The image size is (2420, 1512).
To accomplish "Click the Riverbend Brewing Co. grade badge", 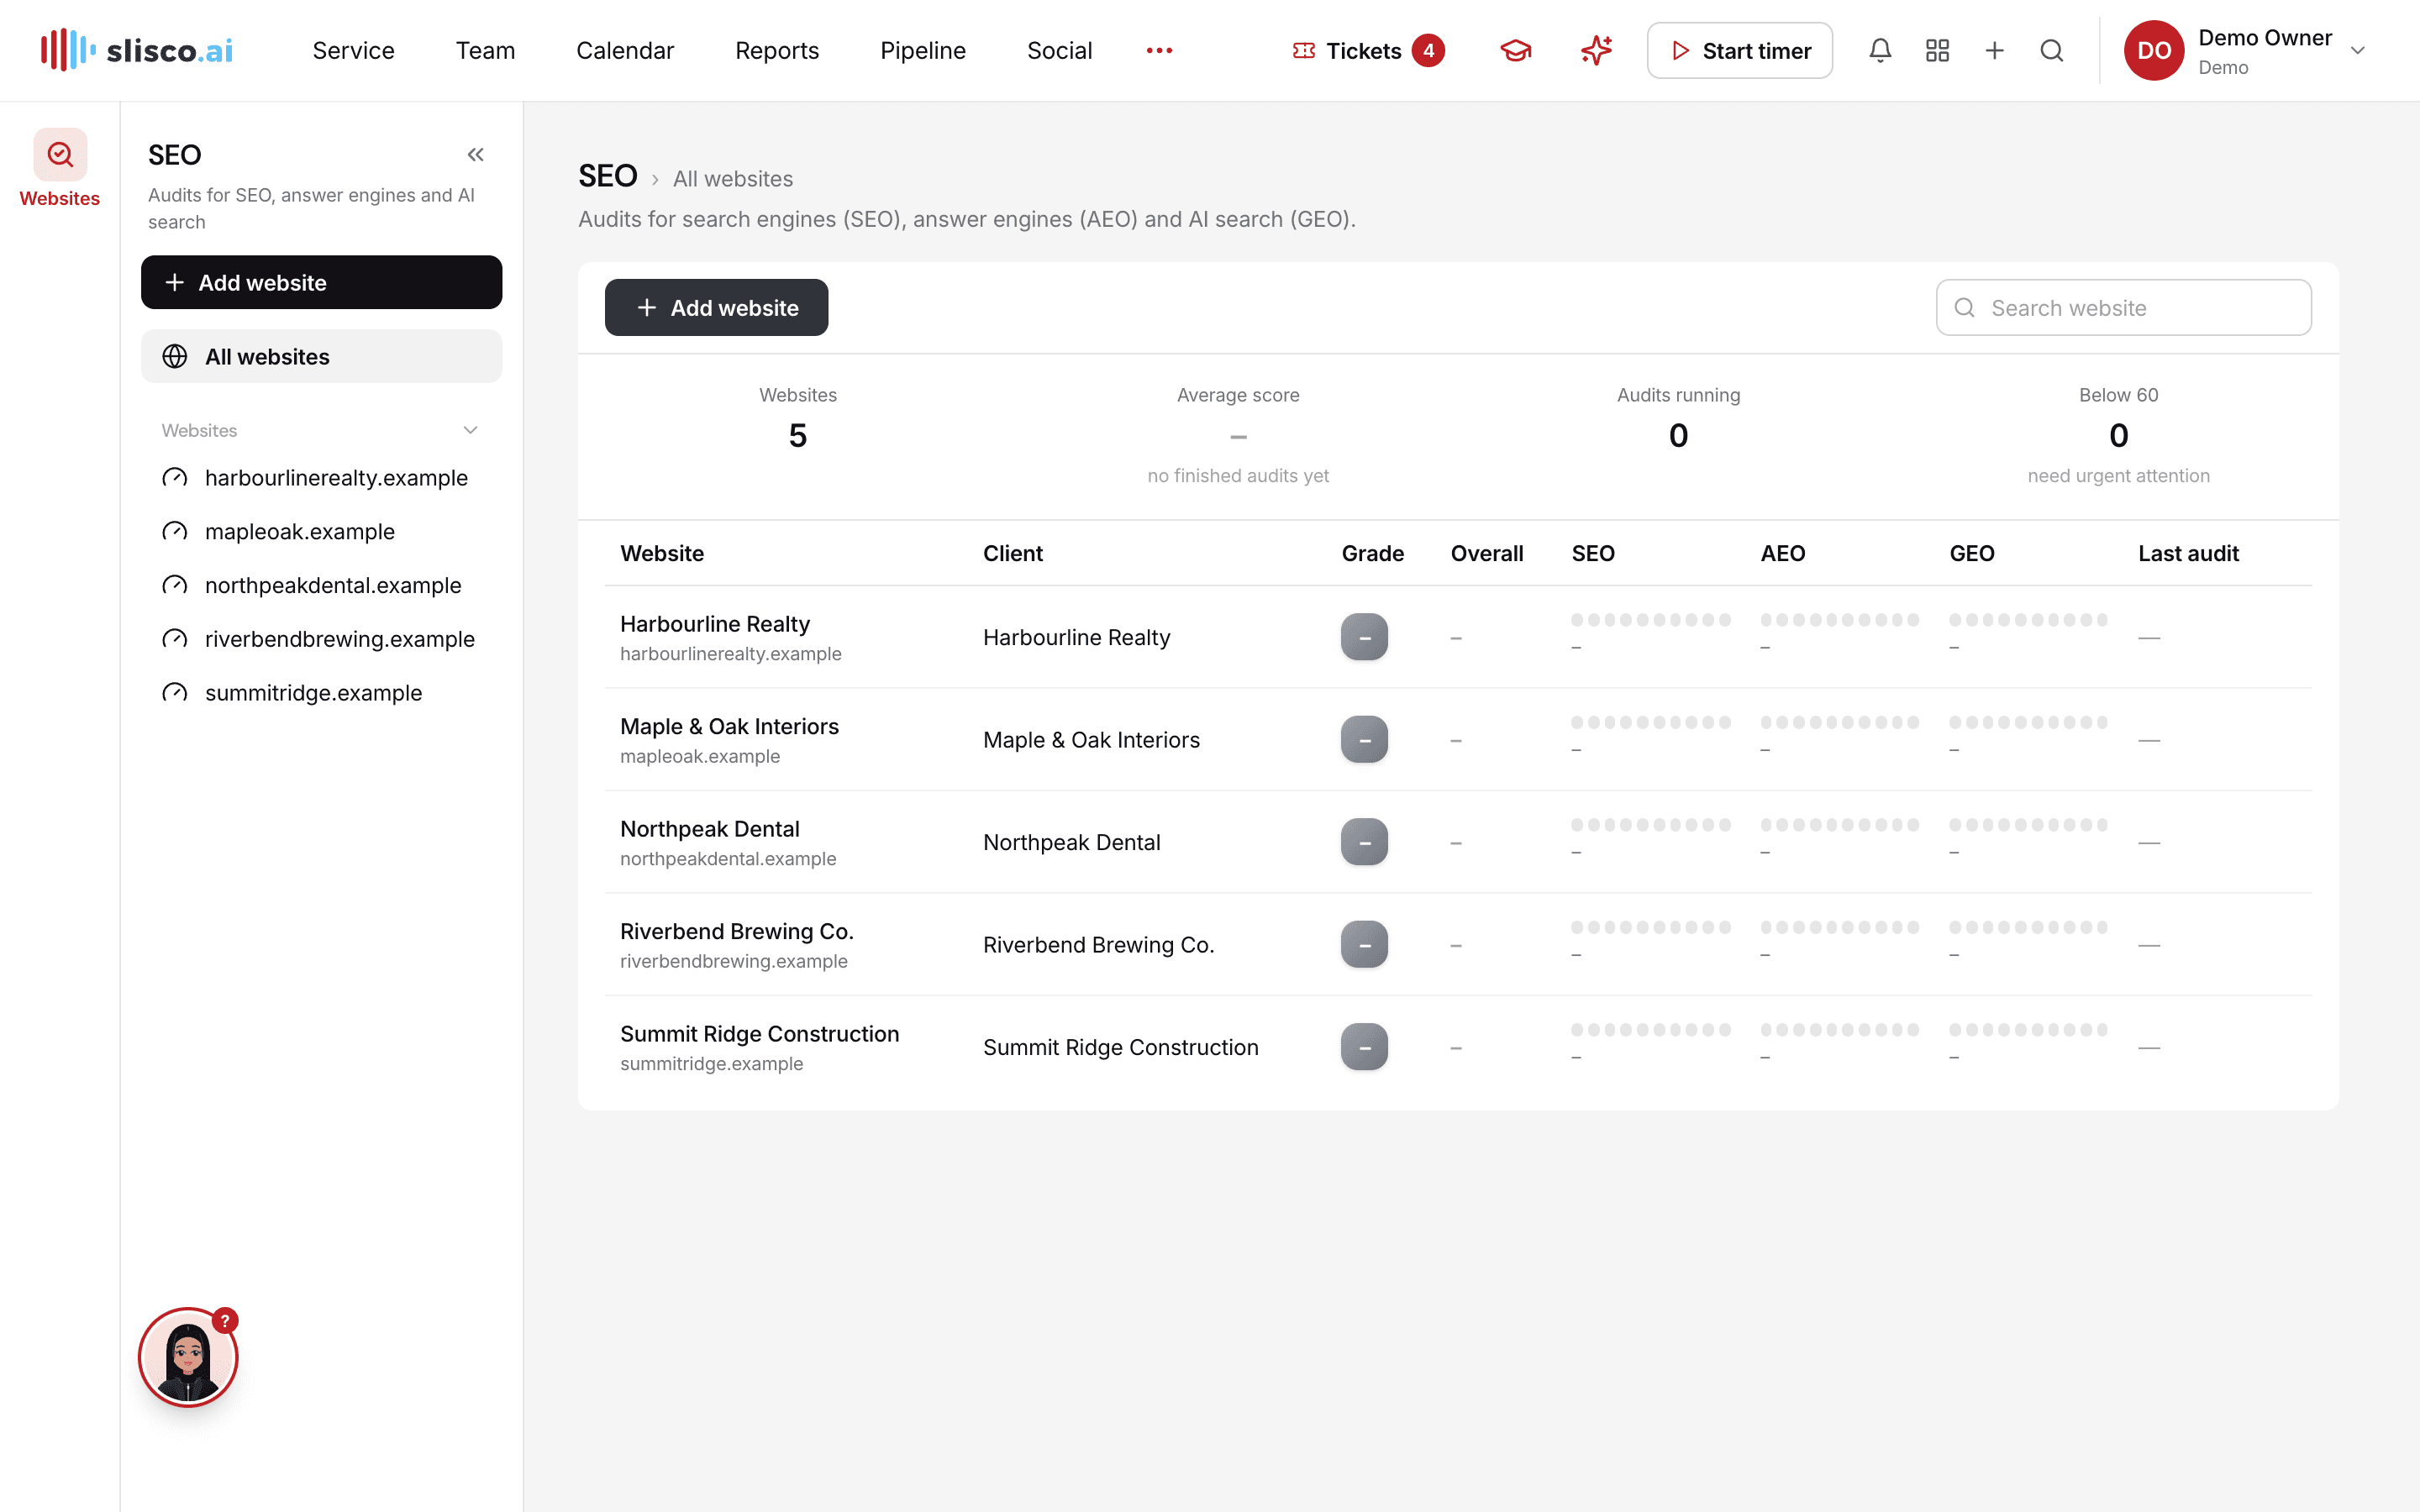I will pos(1364,945).
